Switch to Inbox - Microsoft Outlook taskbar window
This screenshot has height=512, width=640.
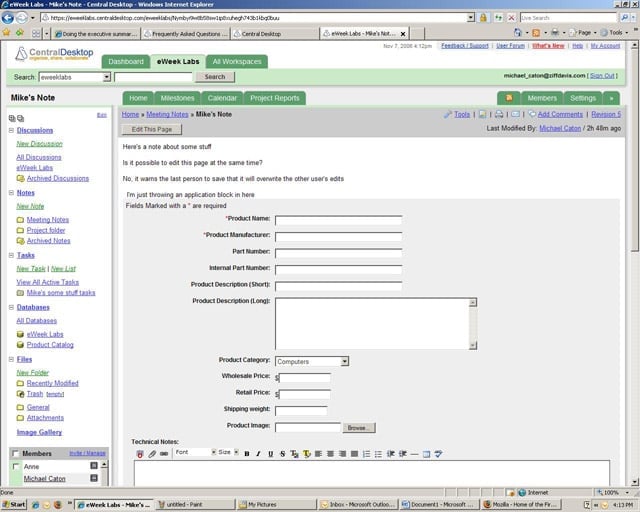358,505
